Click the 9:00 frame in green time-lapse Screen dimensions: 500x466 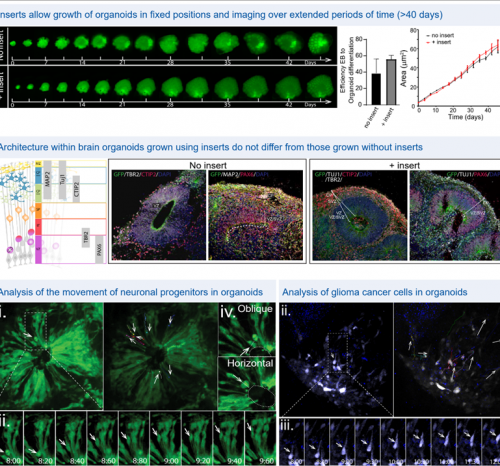(165, 438)
